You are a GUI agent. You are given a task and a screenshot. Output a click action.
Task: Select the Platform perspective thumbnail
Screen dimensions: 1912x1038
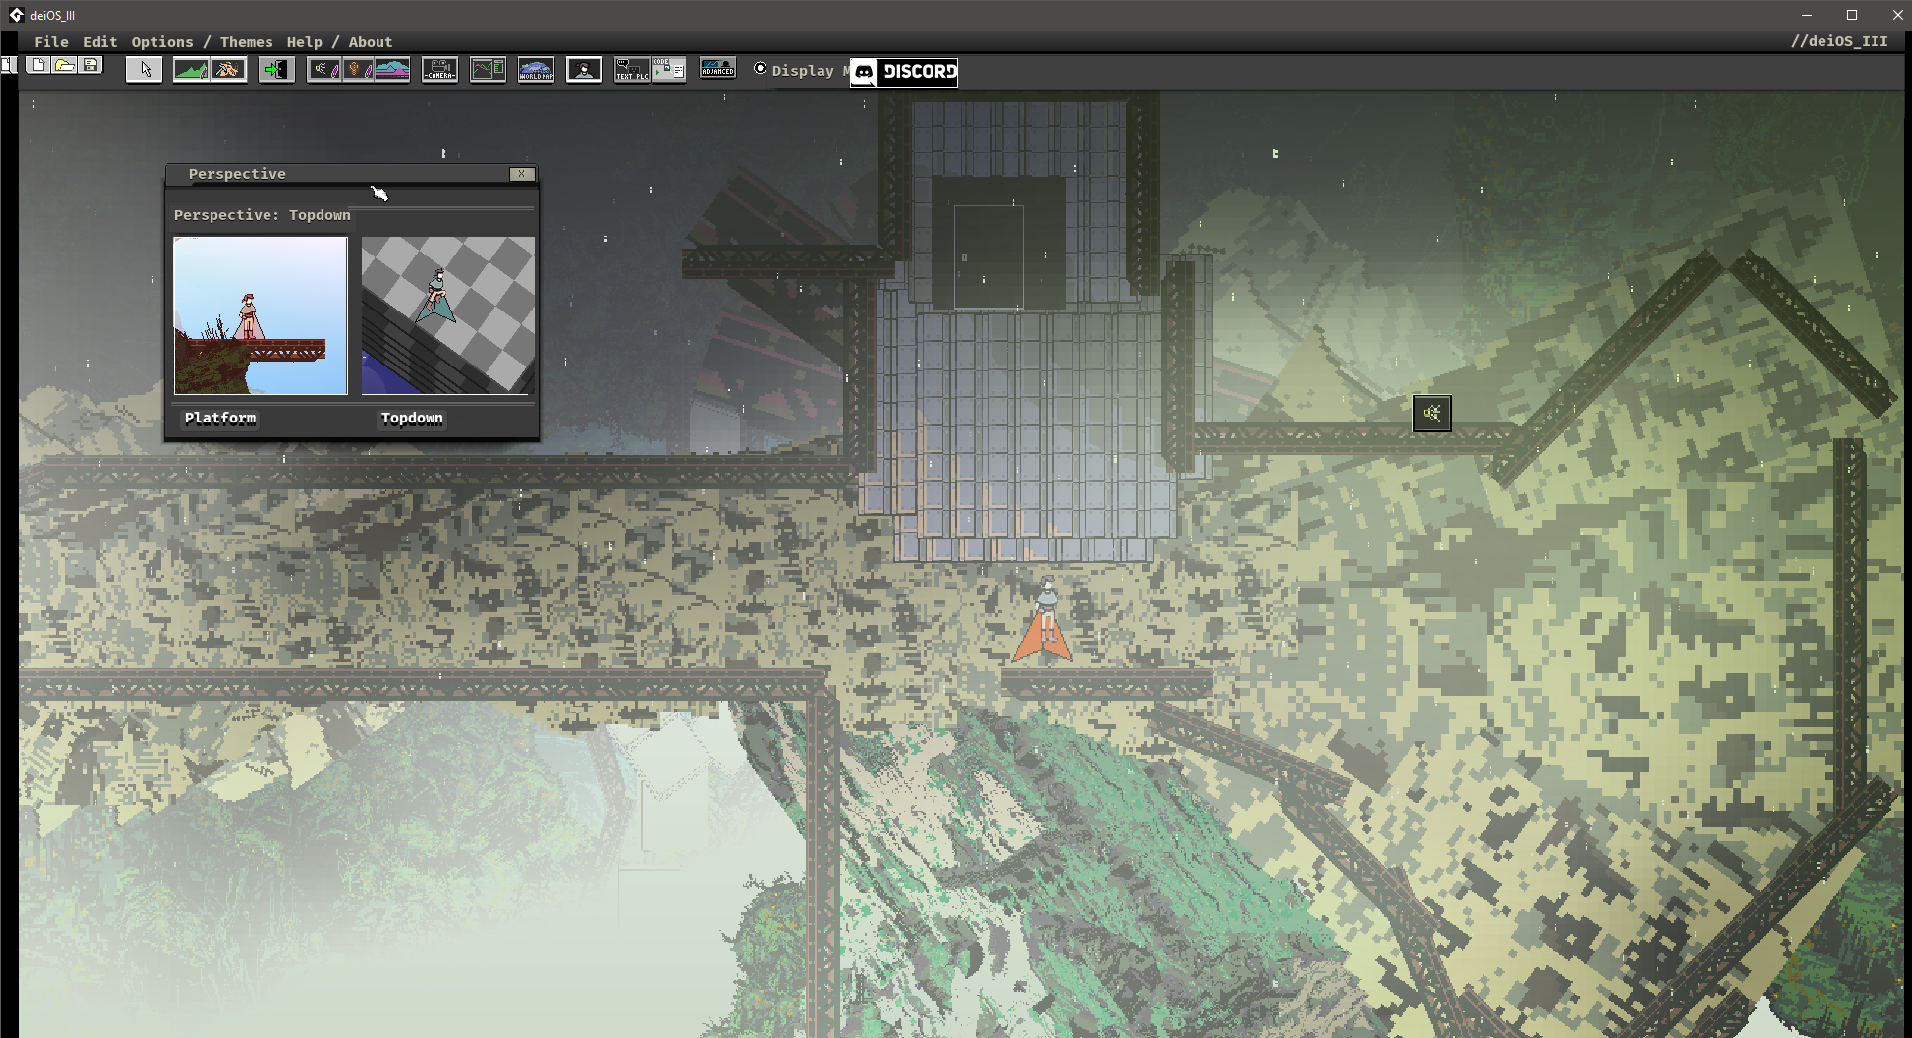(x=261, y=316)
